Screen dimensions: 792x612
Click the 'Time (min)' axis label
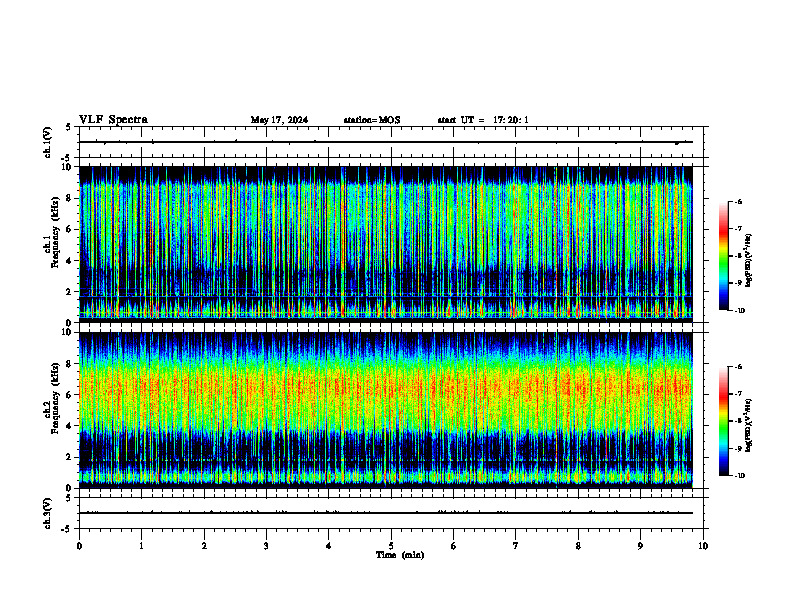(x=400, y=555)
